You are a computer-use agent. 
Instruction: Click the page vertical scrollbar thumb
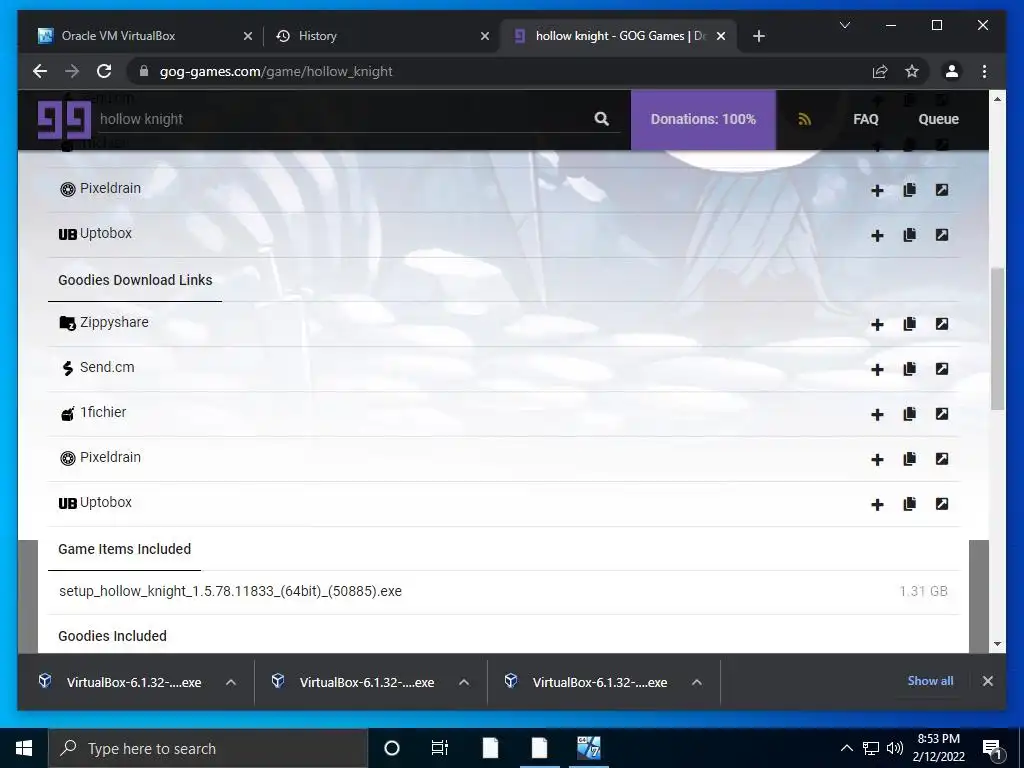pyautogui.click(x=997, y=338)
